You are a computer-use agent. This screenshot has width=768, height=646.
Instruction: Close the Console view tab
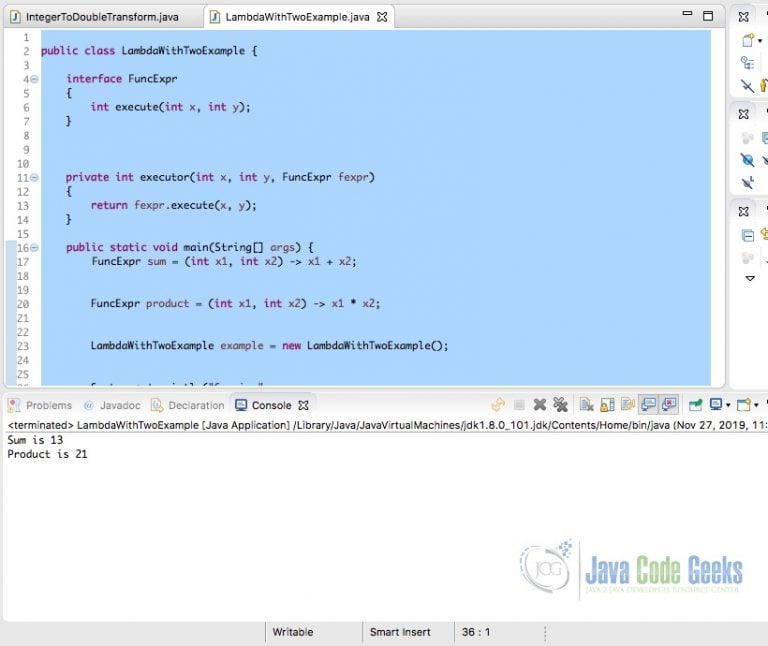pyautogui.click(x=304, y=406)
